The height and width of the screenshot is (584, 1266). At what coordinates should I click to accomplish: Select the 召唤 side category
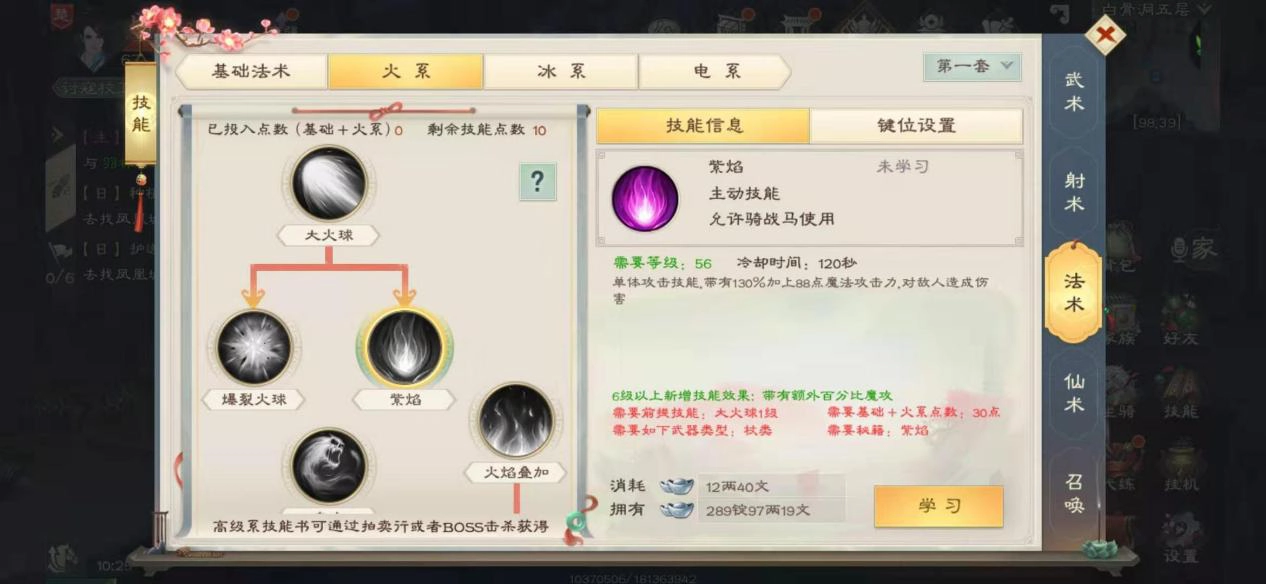click(x=1074, y=493)
